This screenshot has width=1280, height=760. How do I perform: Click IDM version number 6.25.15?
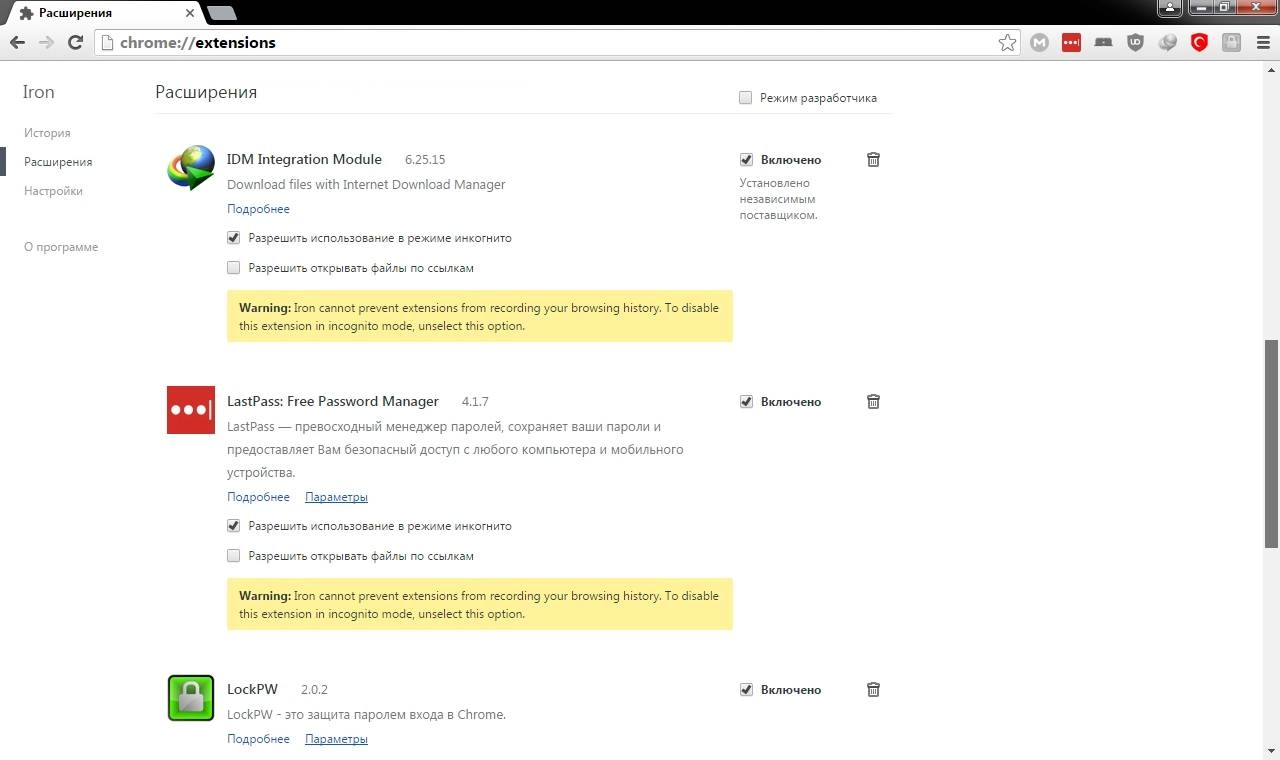(x=425, y=160)
